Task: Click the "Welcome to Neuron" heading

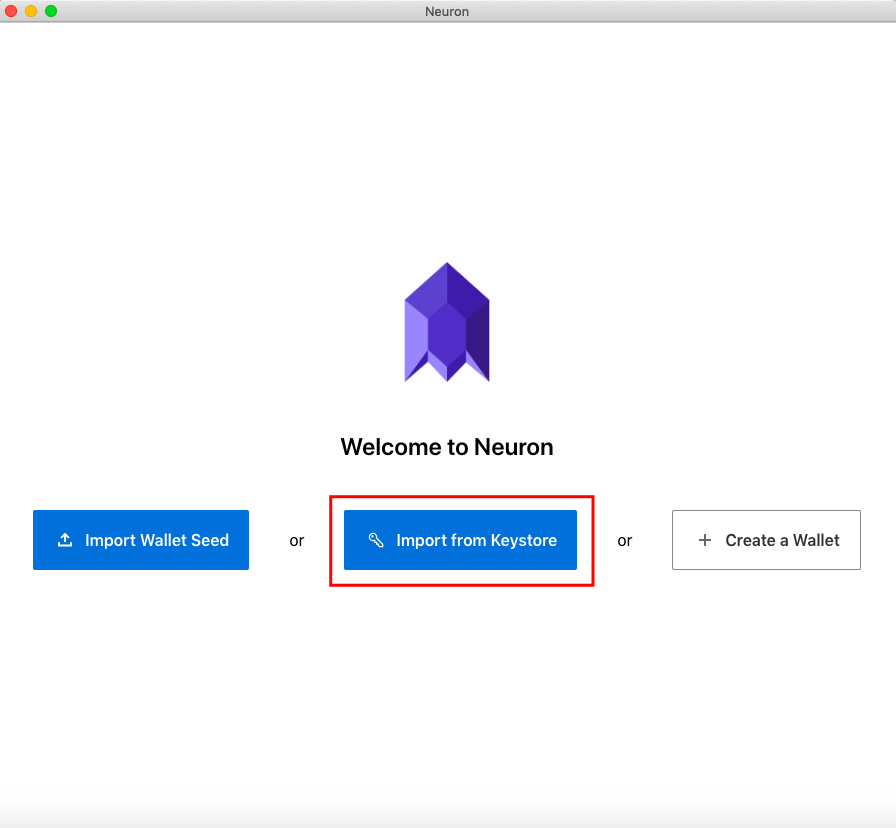Action: [x=447, y=447]
